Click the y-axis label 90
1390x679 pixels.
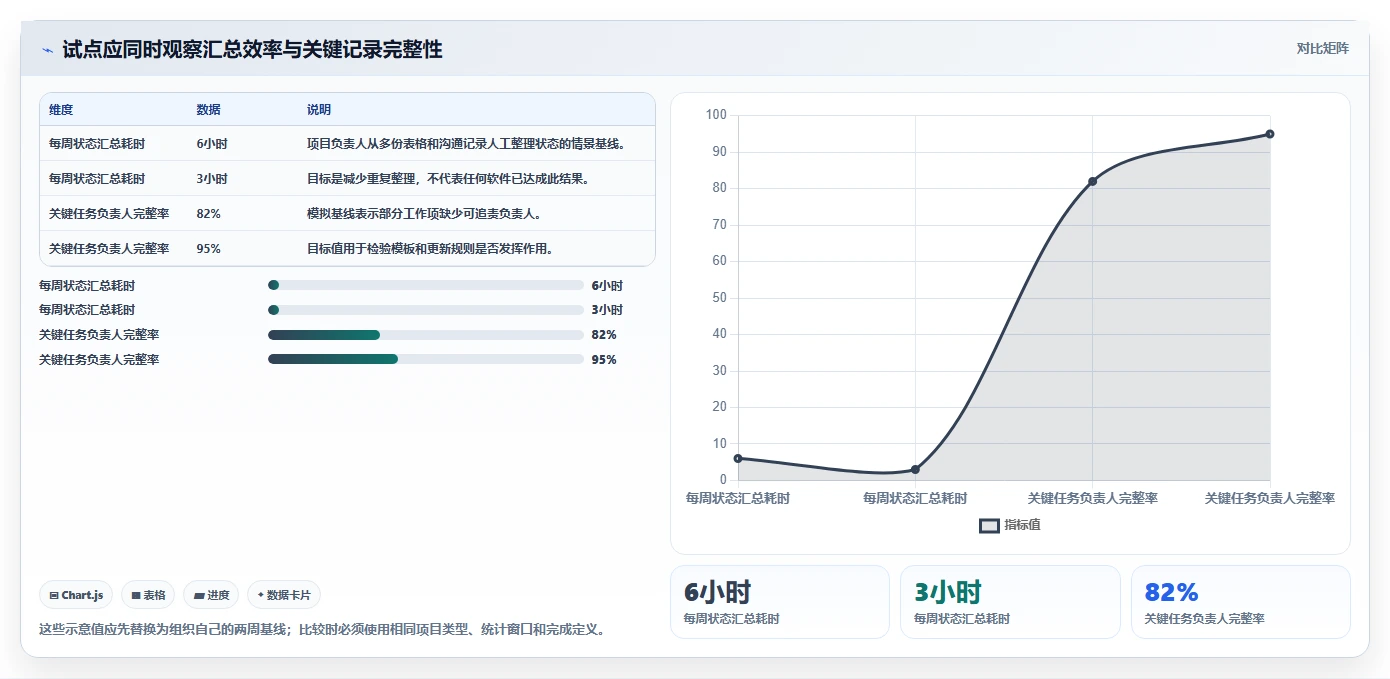[x=719, y=152]
